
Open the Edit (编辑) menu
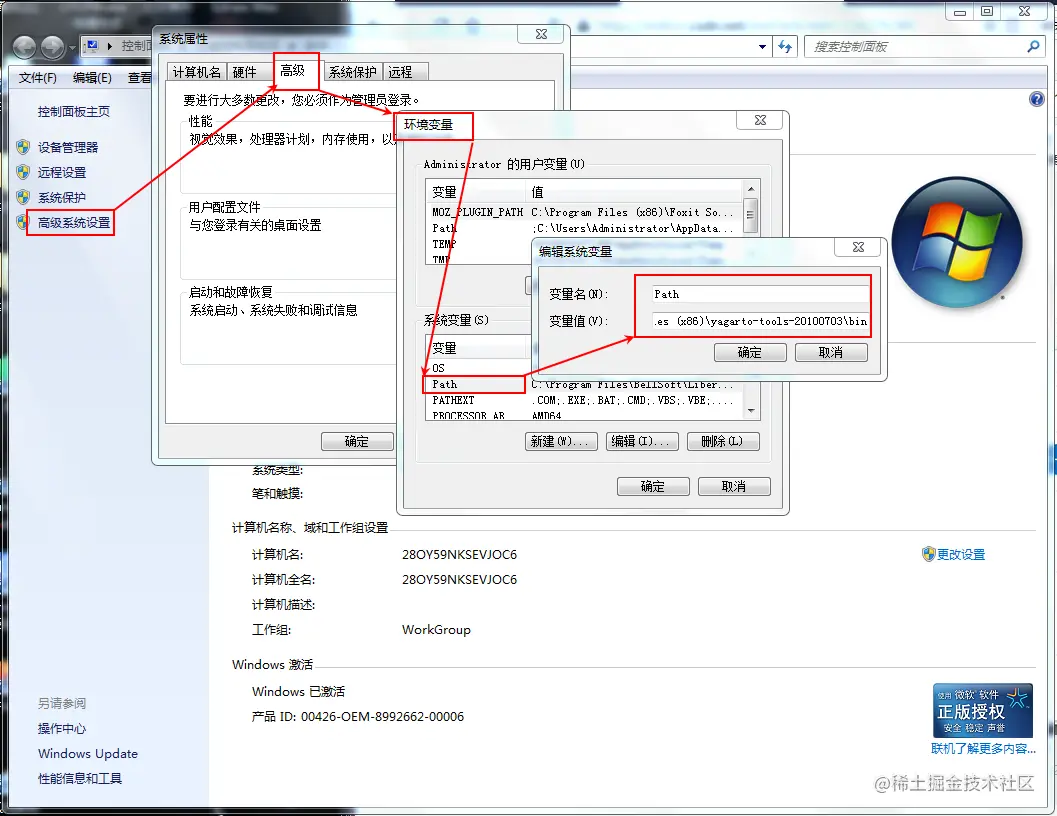[92, 78]
